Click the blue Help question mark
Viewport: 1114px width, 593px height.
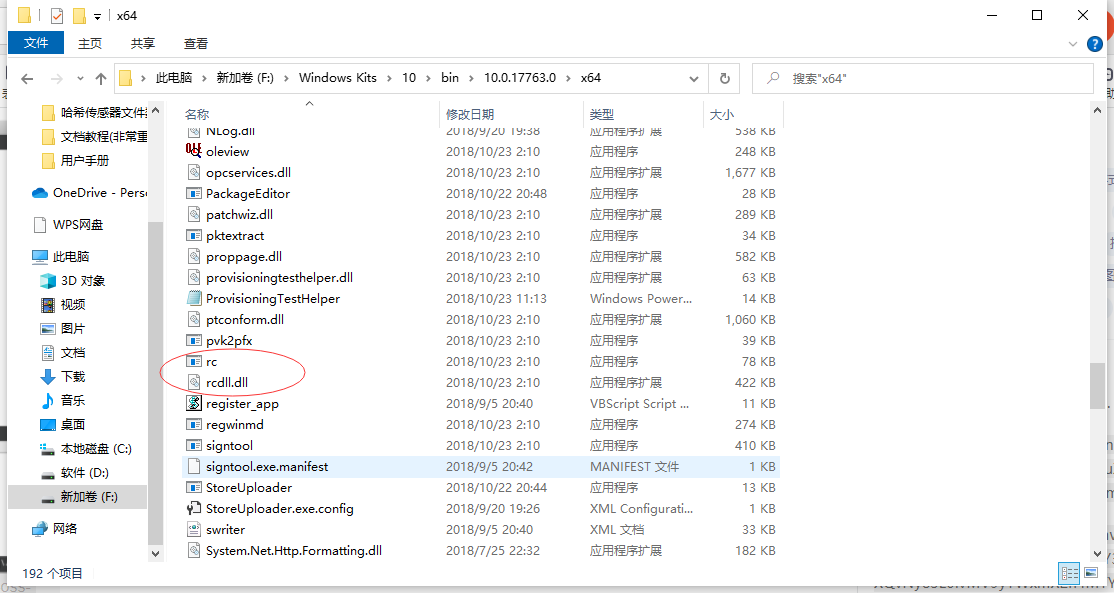pyautogui.click(x=1095, y=43)
